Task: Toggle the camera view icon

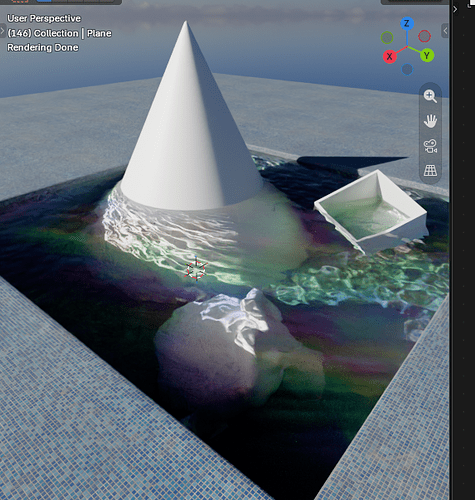Action: tap(430, 146)
